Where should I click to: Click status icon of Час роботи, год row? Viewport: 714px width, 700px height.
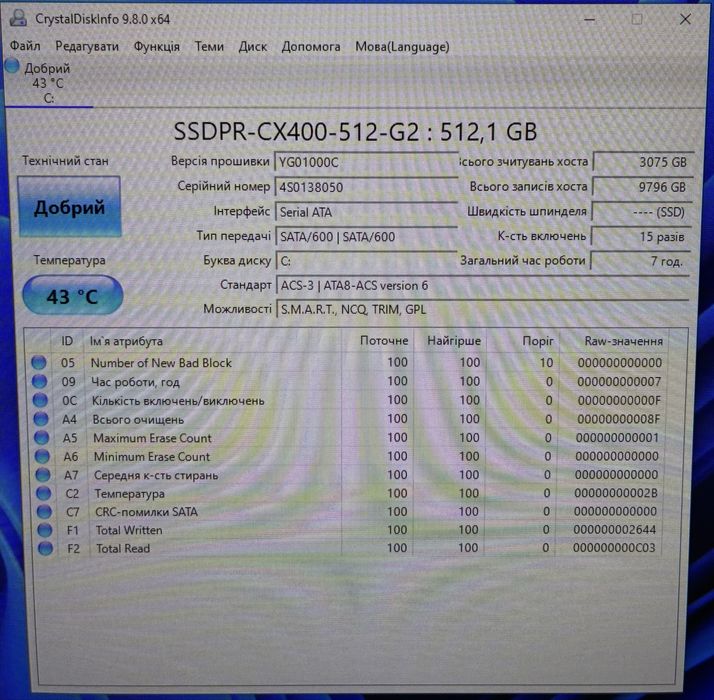click(x=40, y=381)
